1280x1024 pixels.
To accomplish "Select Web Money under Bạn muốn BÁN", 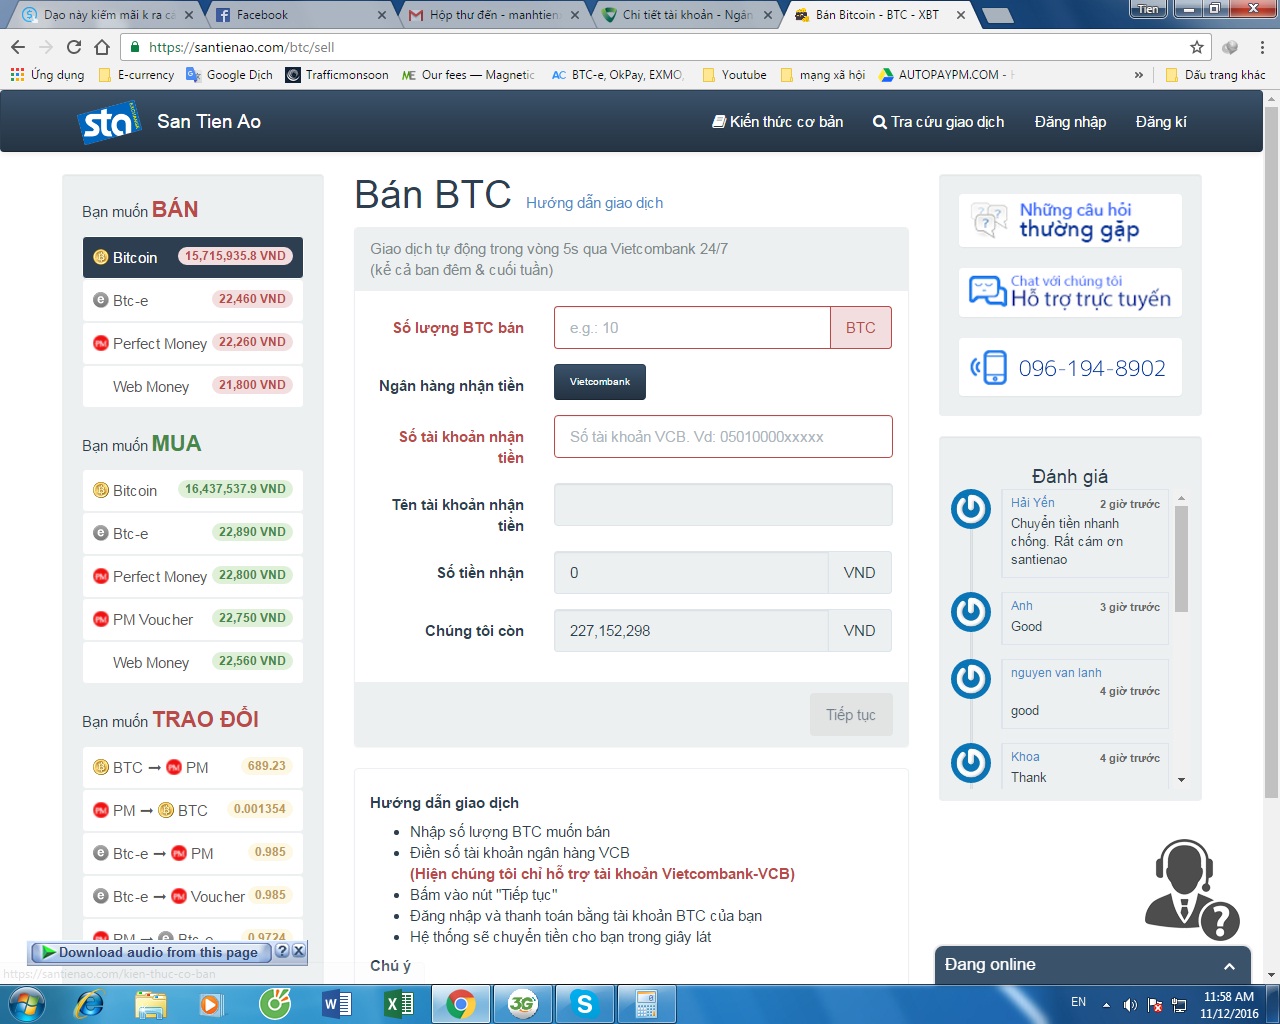I will pos(193,386).
